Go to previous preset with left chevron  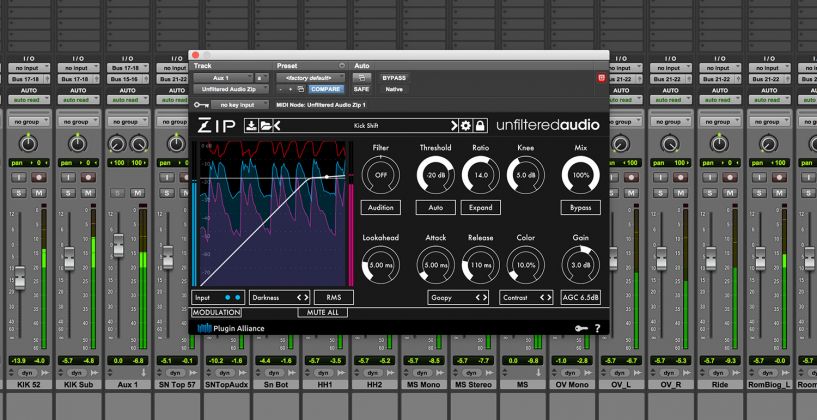click(x=277, y=126)
